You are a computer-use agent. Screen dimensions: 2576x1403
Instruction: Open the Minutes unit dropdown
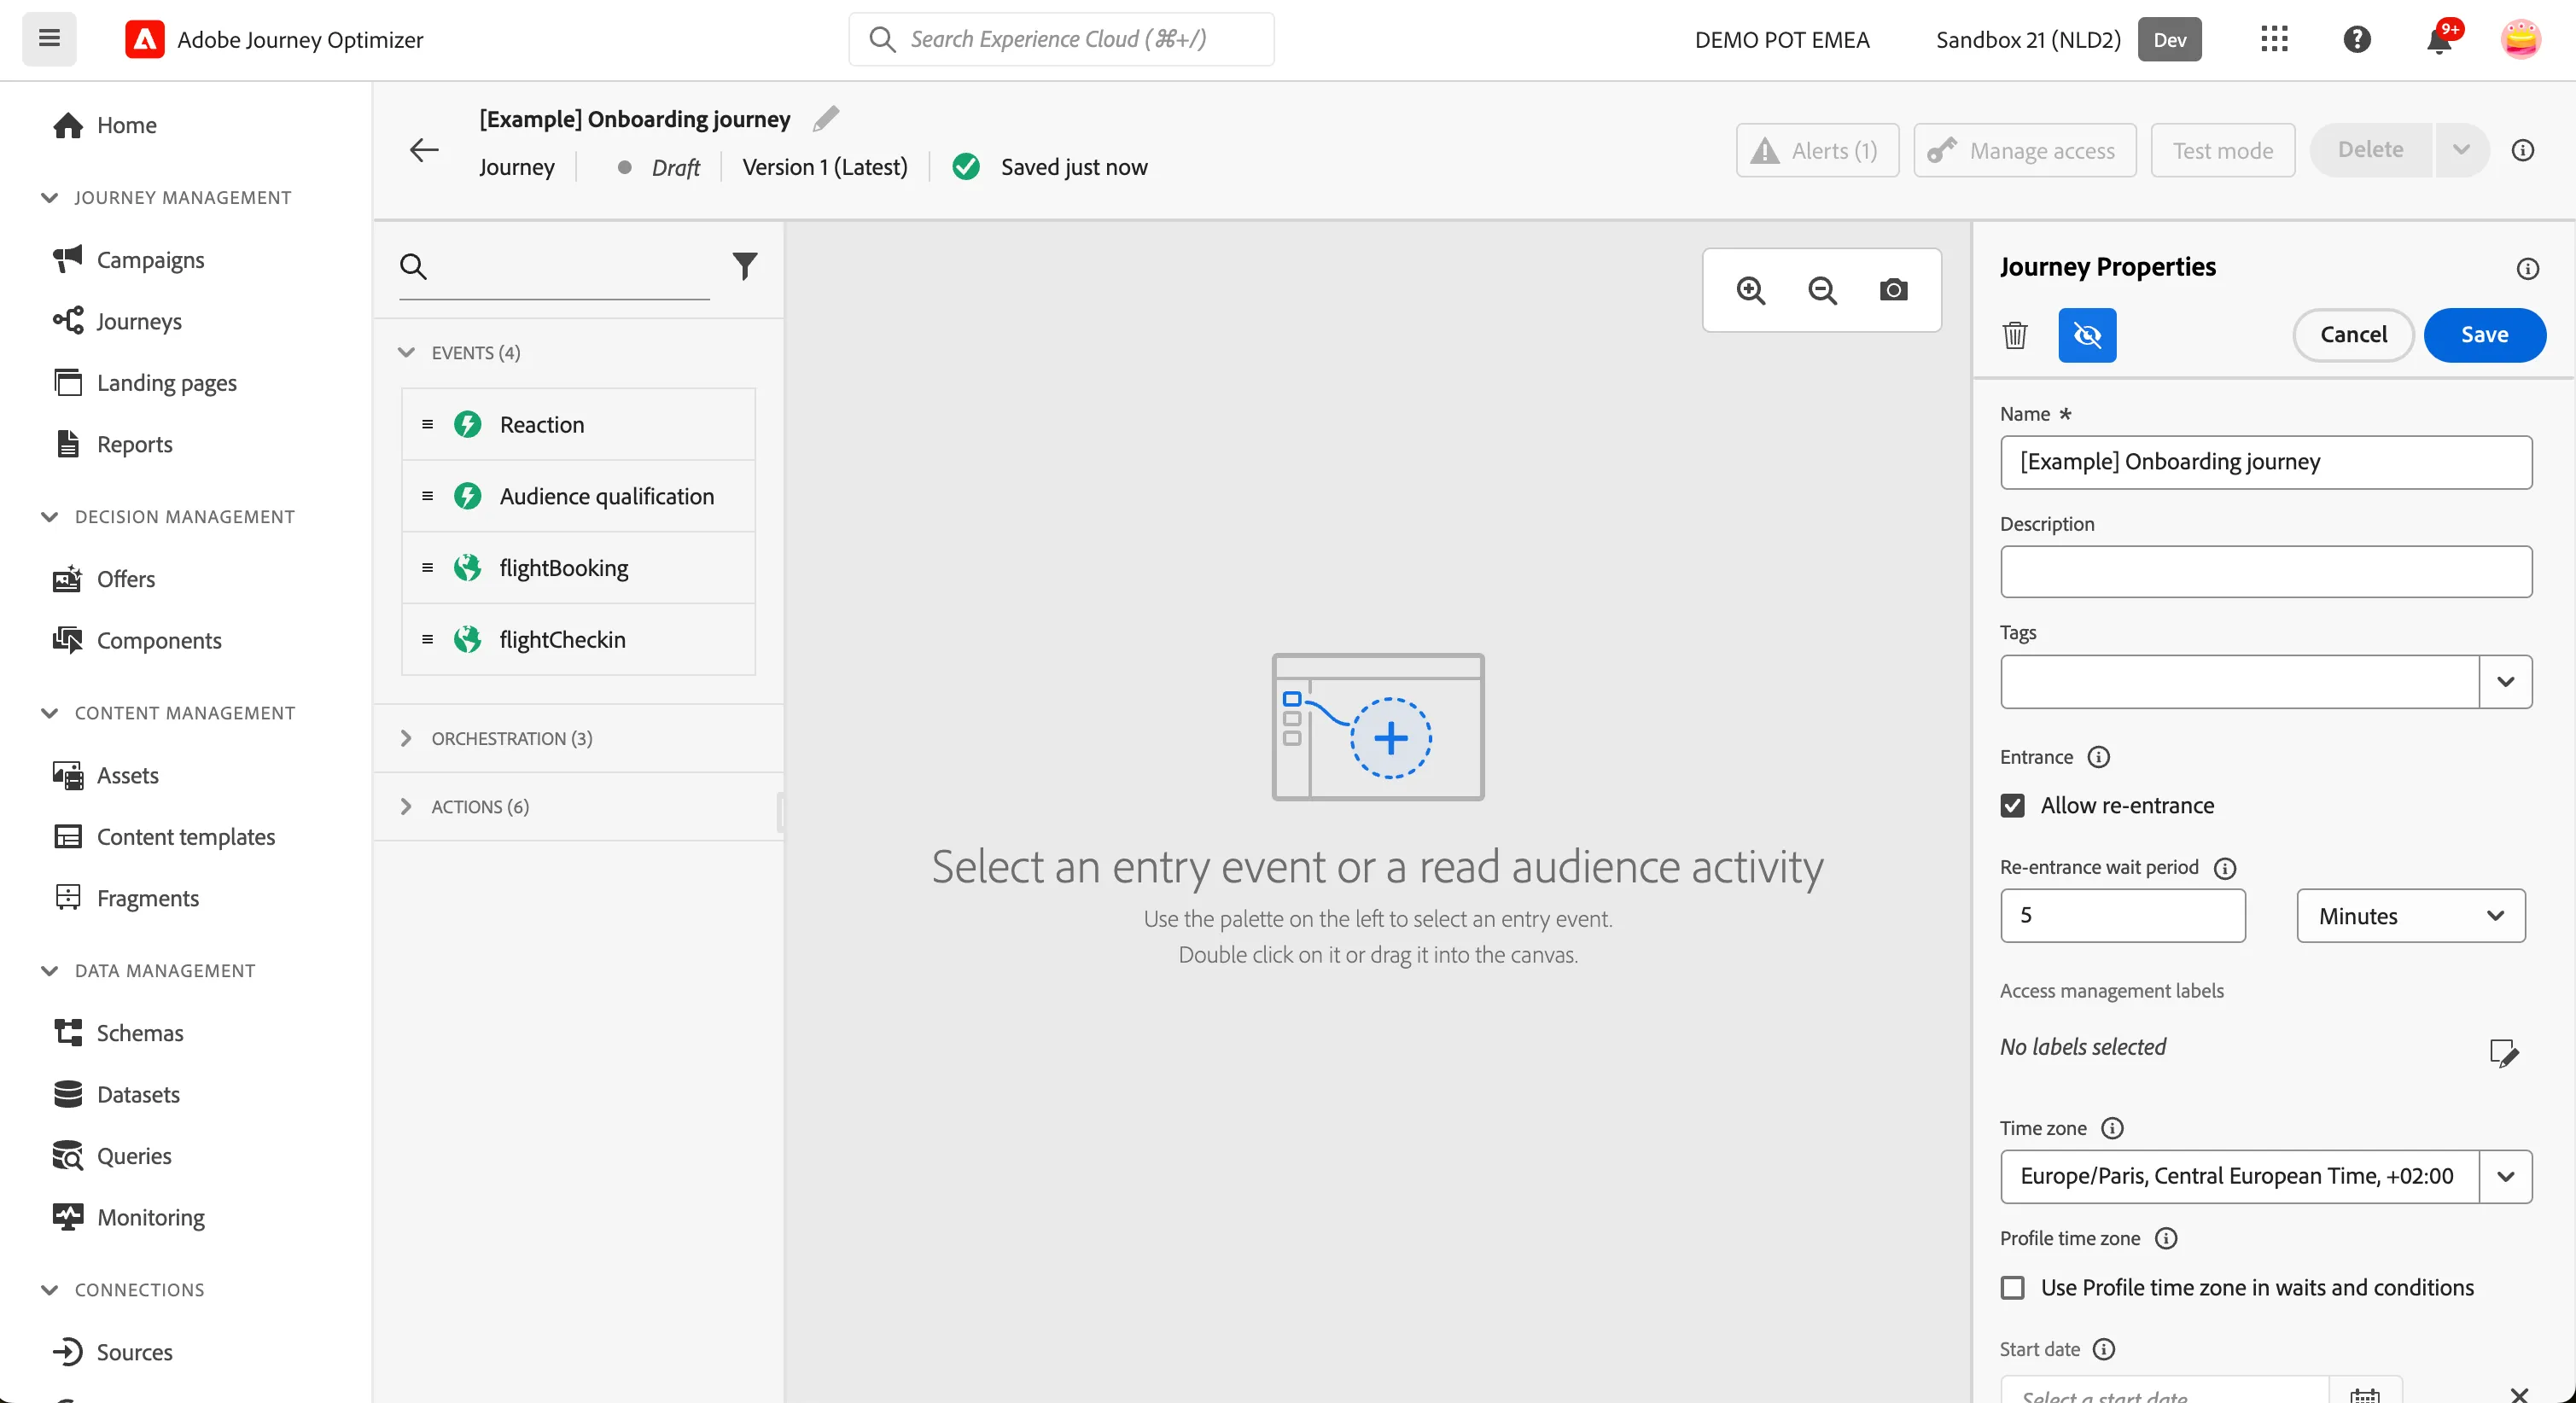point(2410,916)
